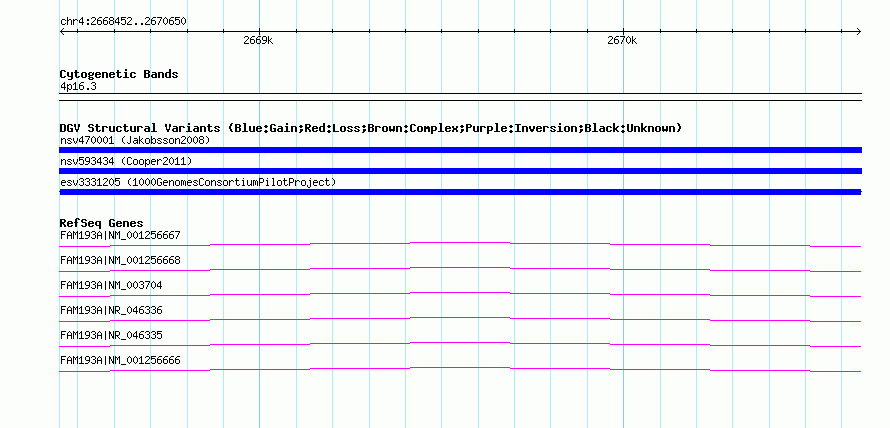890x428 pixels.
Task: Open the nsv593434 (Cooper2011) variant label
Action: 126,162
